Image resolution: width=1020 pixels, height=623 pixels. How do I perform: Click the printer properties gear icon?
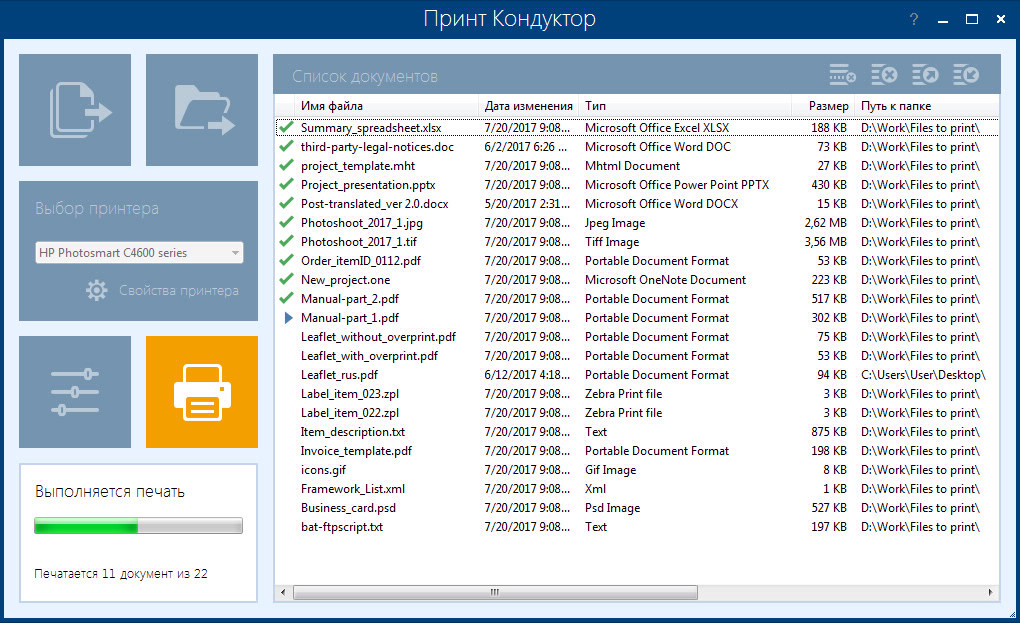[96, 290]
